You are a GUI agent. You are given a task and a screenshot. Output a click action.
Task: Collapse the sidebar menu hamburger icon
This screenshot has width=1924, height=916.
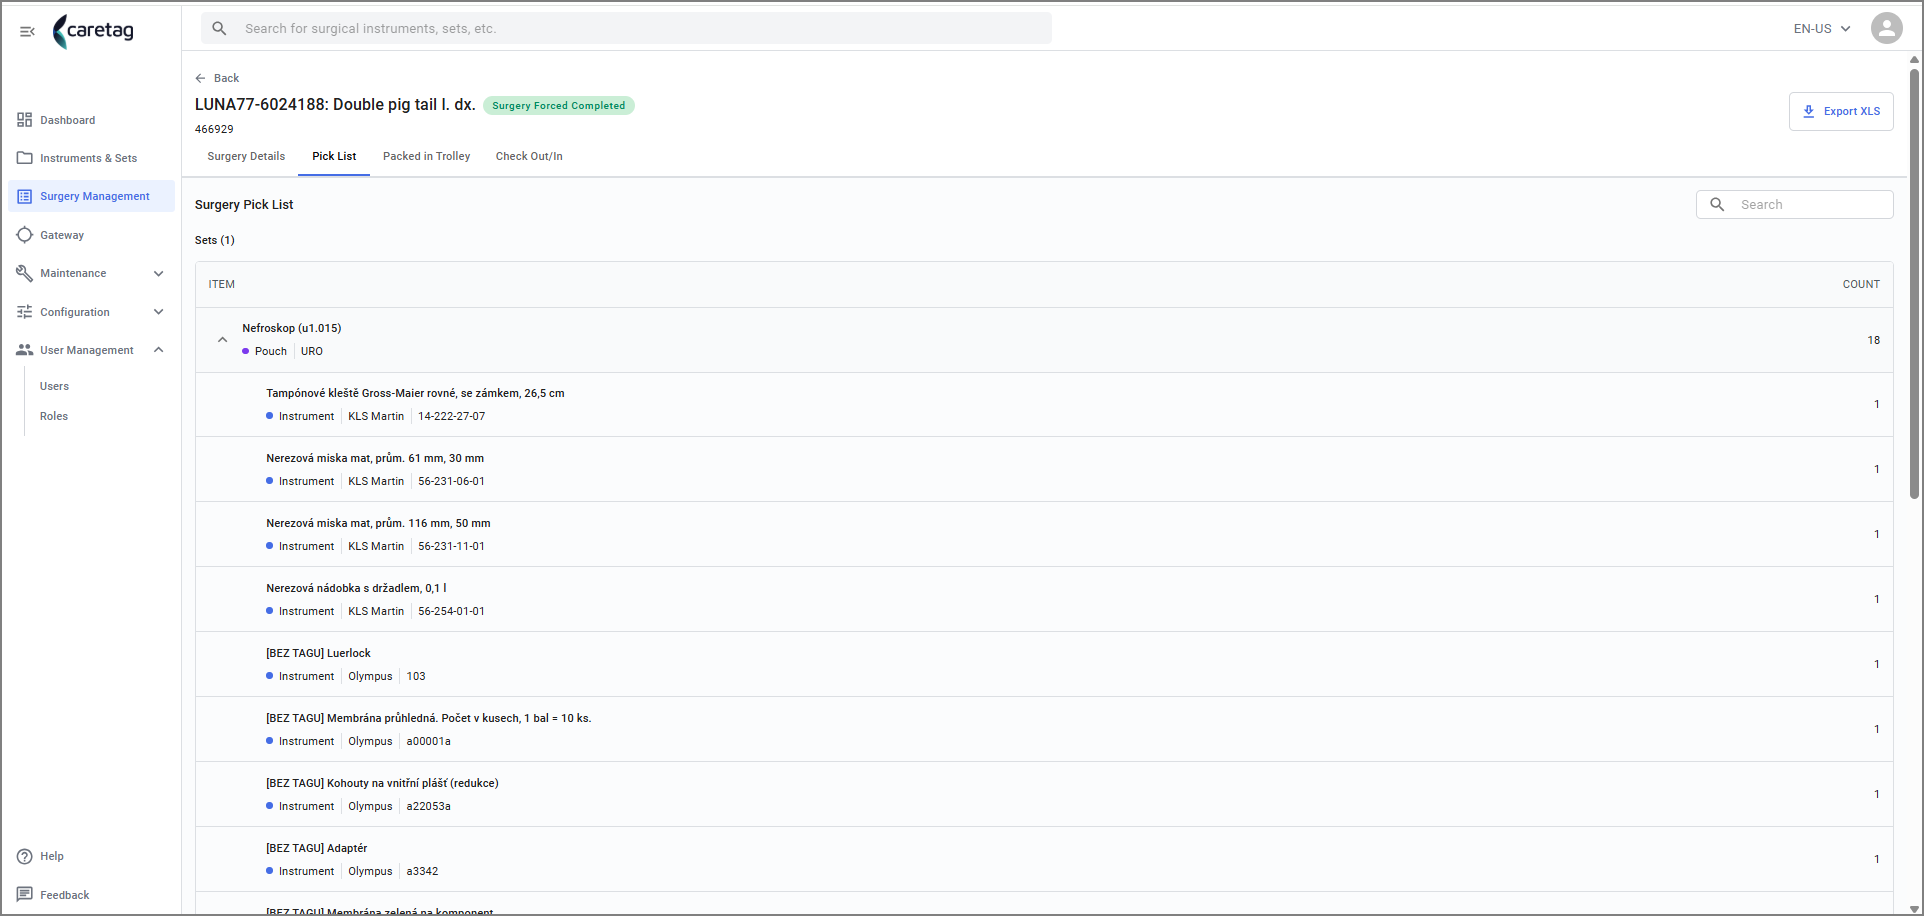tap(27, 31)
